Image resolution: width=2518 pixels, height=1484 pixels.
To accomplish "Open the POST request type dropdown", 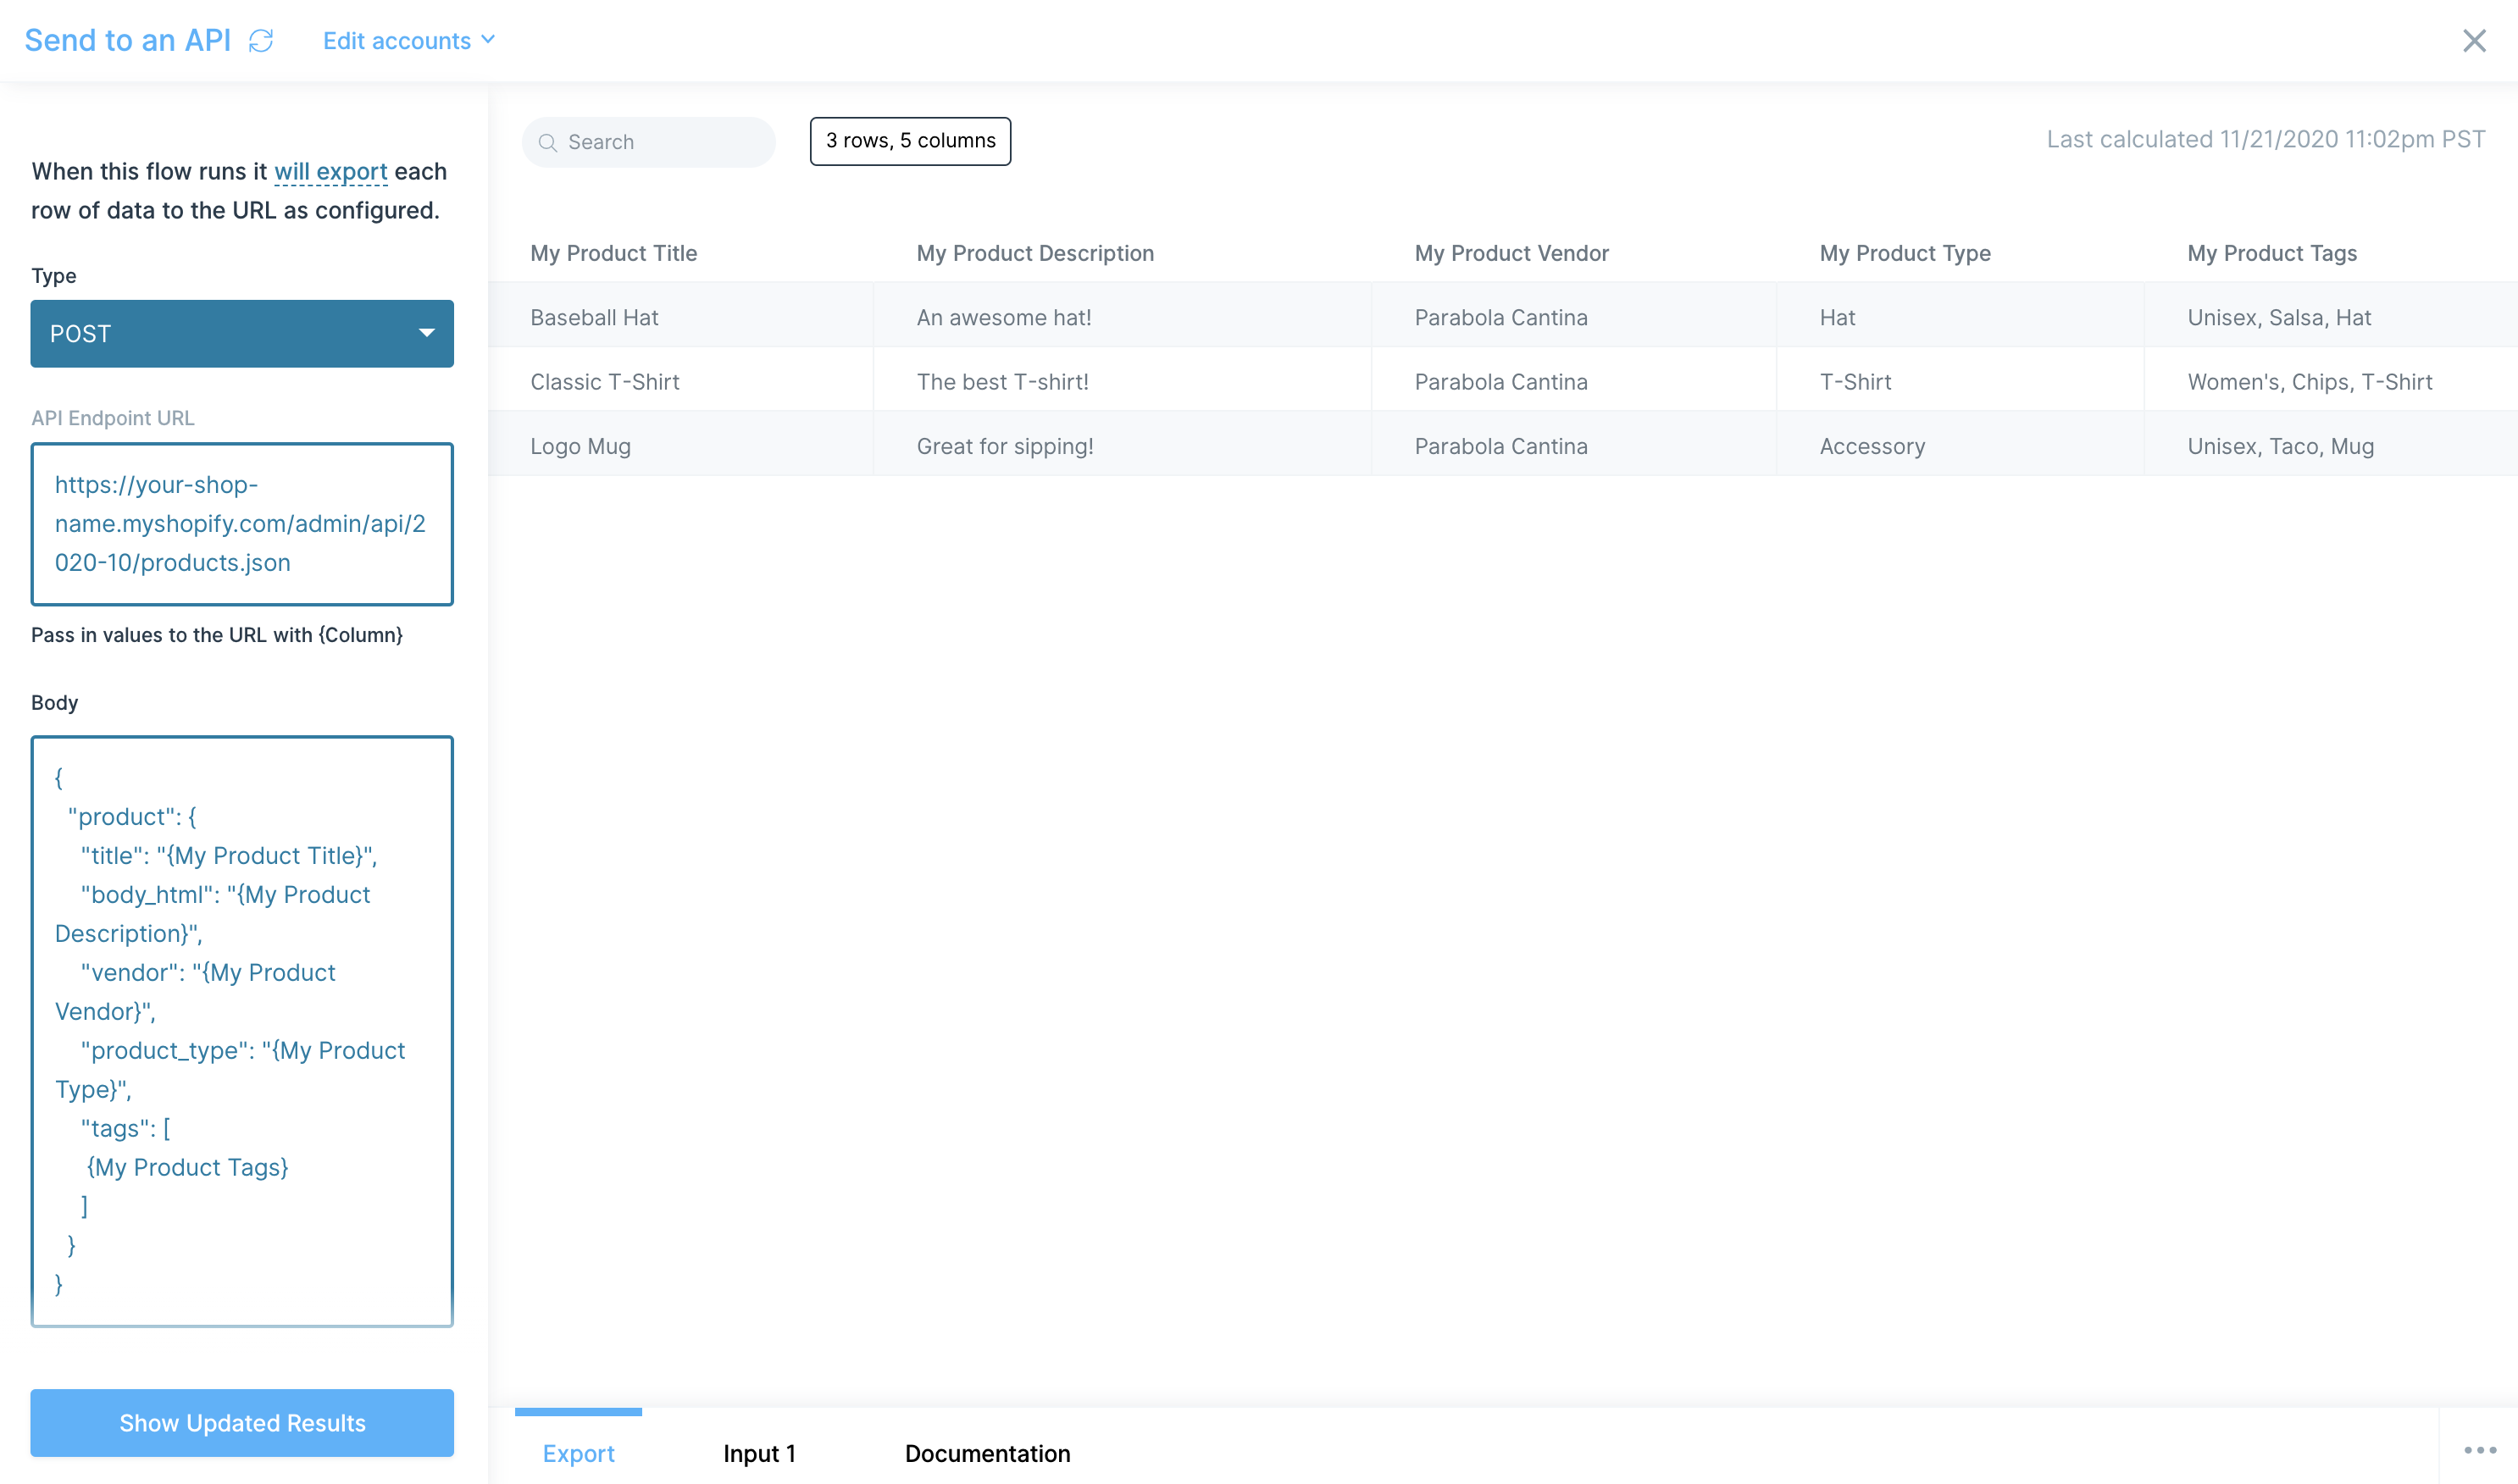I will [242, 334].
